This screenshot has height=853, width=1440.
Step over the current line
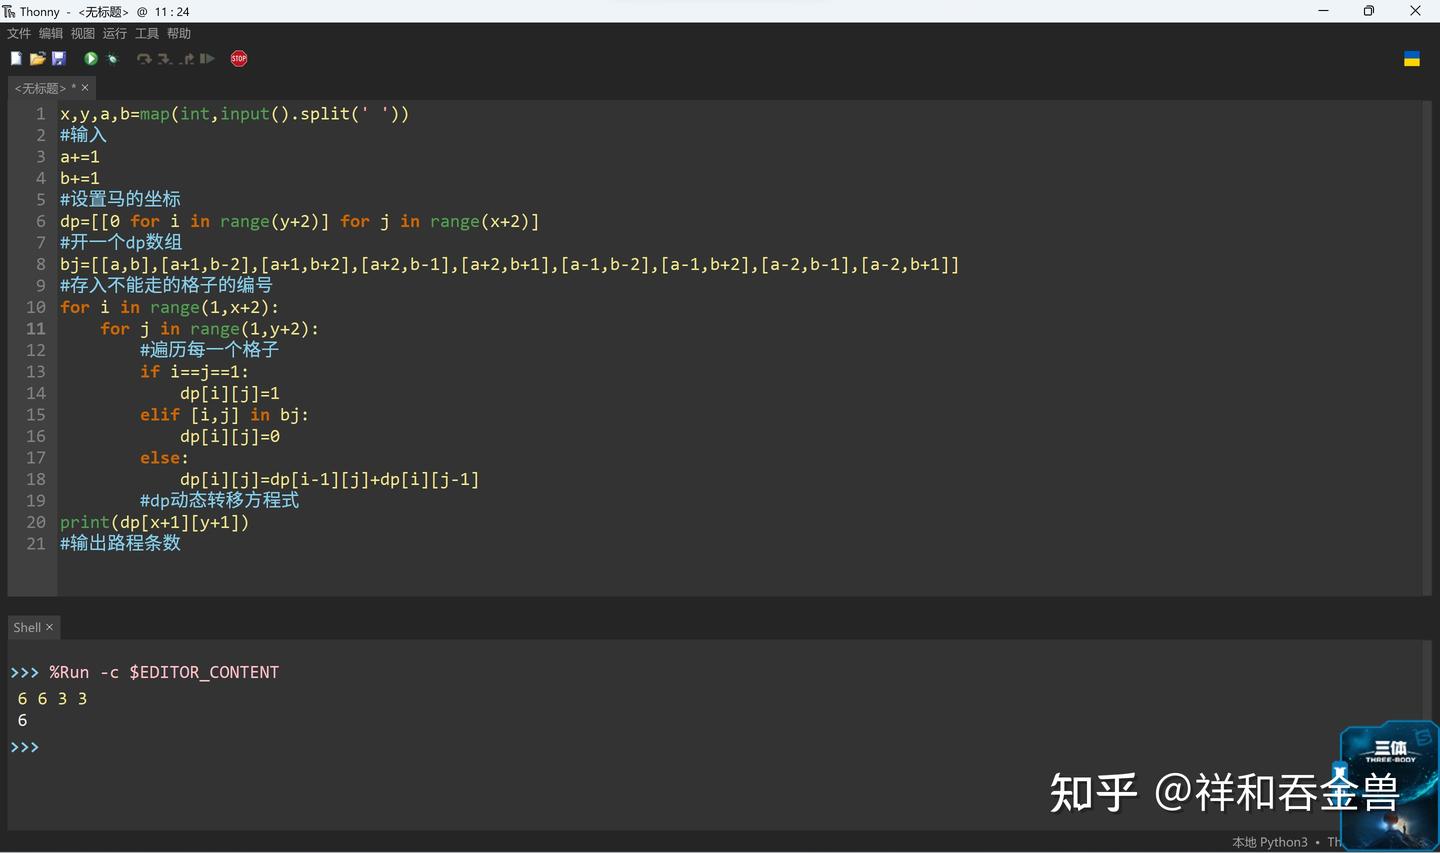(144, 58)
